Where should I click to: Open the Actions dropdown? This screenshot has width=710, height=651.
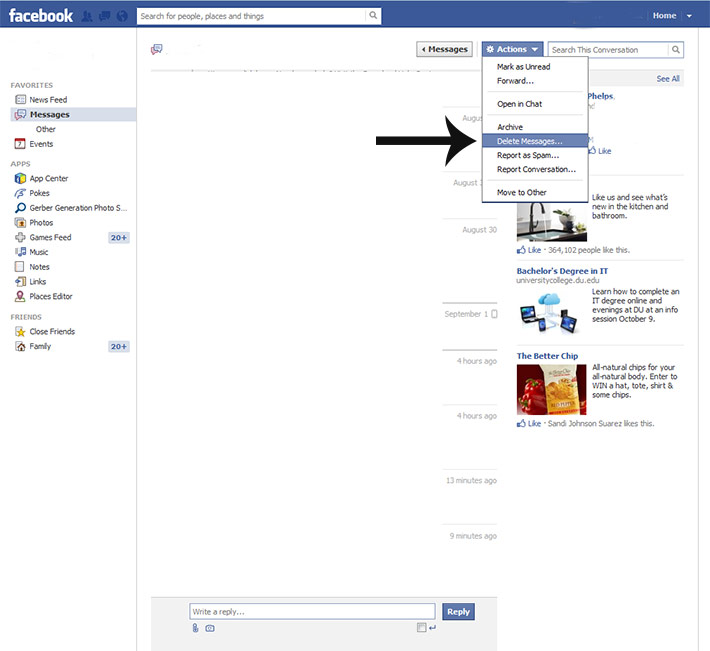512,49
